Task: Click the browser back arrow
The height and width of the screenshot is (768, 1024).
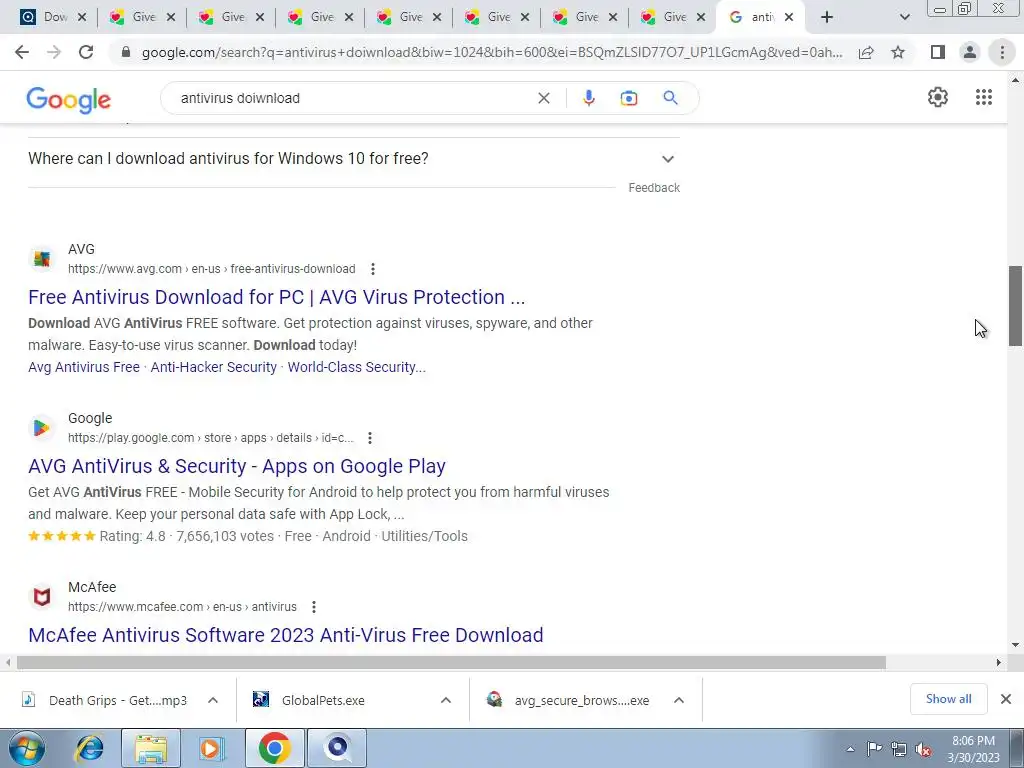Action: 22,52
